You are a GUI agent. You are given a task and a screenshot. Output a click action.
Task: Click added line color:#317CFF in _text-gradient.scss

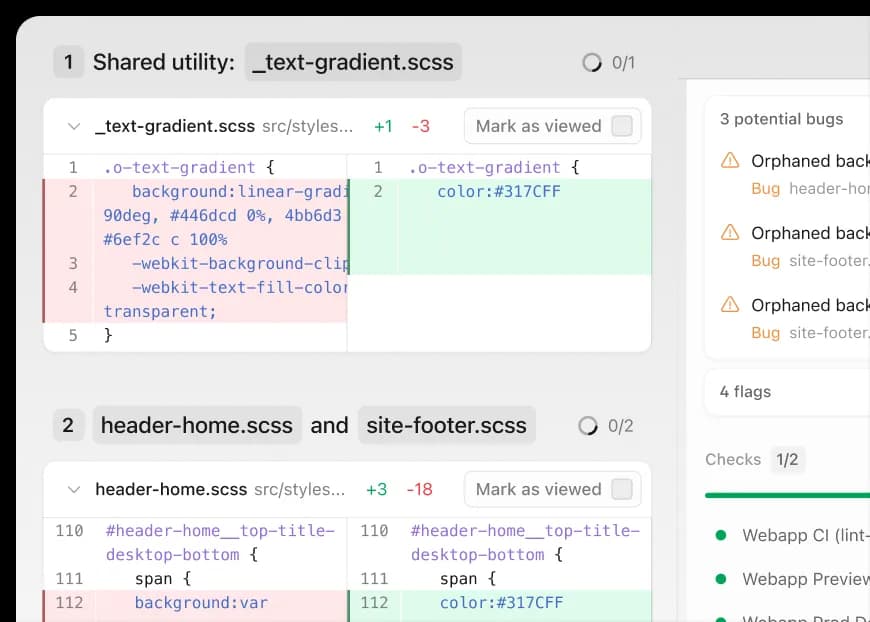[x=499, y=191]
